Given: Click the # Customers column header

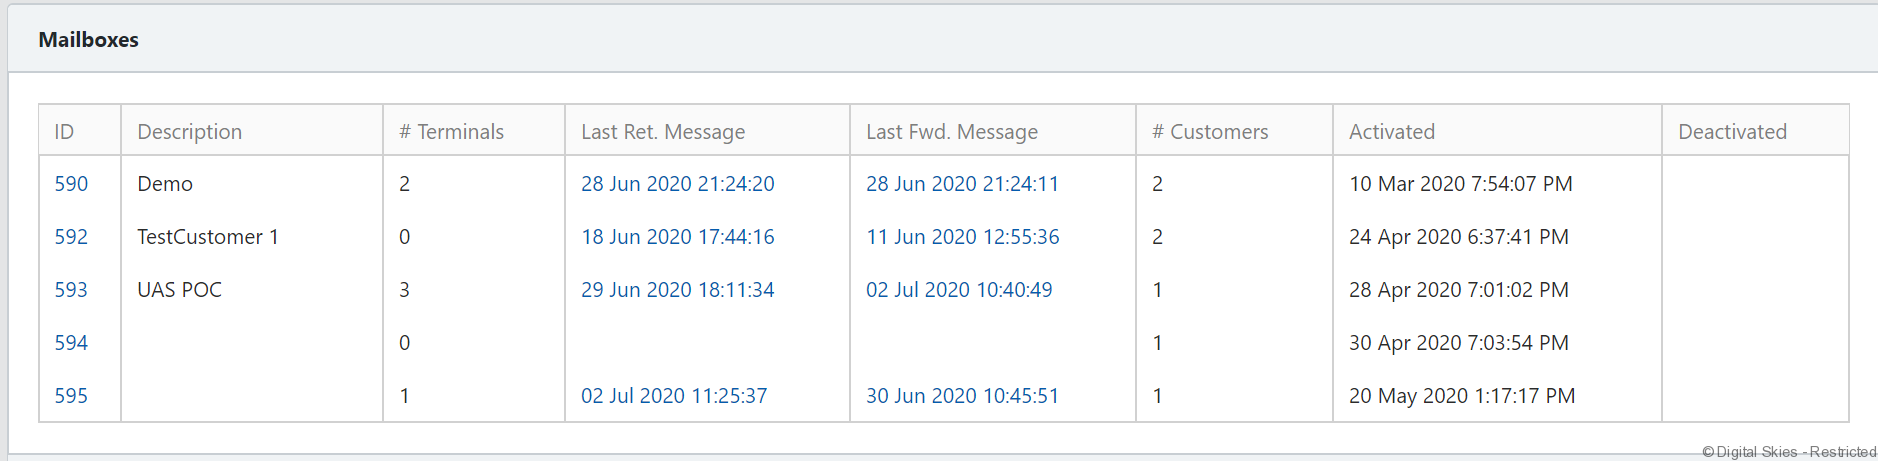Looking at the screenshot, I should coord(1210,132).
